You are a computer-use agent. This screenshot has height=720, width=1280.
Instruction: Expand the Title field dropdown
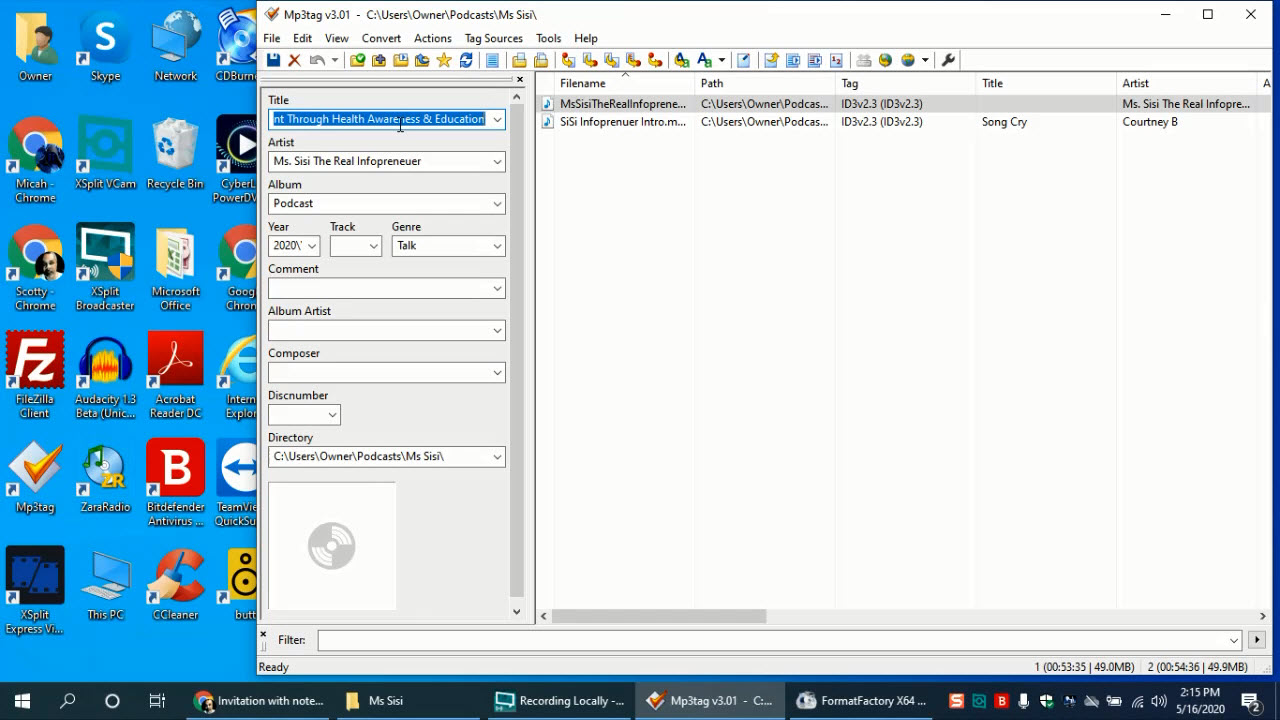(x=497, y=119)
